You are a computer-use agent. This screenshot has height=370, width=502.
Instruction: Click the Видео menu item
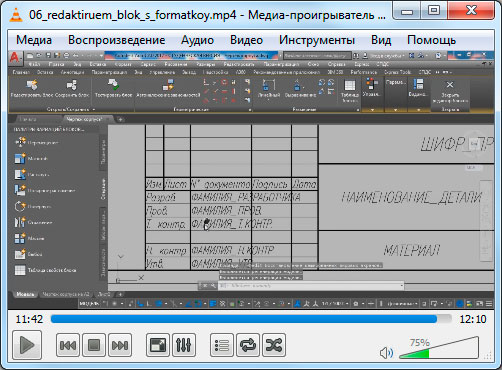pos(246,40)
